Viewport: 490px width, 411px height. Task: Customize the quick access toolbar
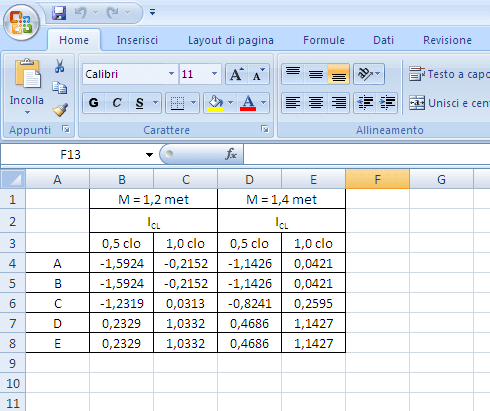[x=152, y=12]
